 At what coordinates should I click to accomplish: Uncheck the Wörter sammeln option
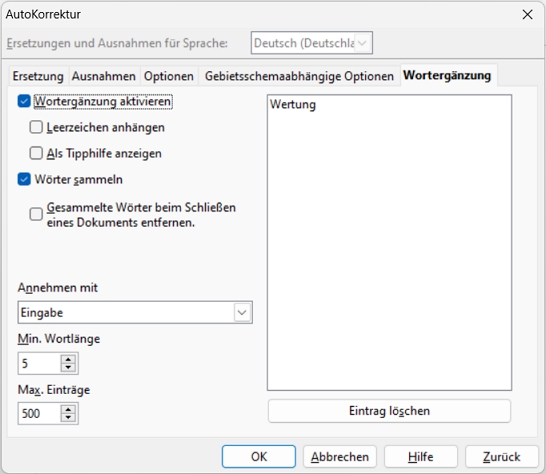[24, 179]
